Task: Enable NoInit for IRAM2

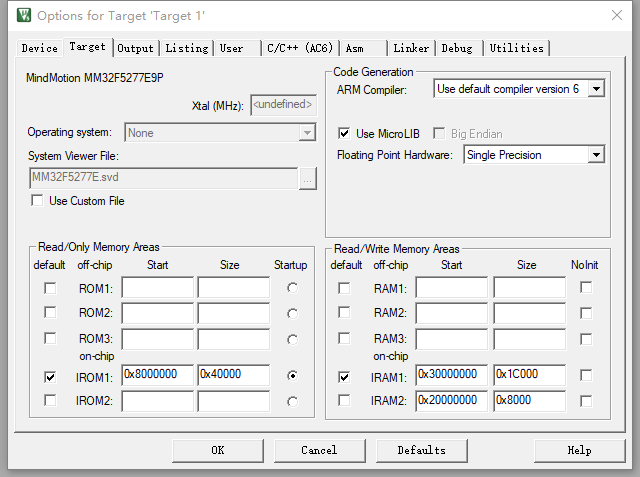Action: (x=586, y=401)
